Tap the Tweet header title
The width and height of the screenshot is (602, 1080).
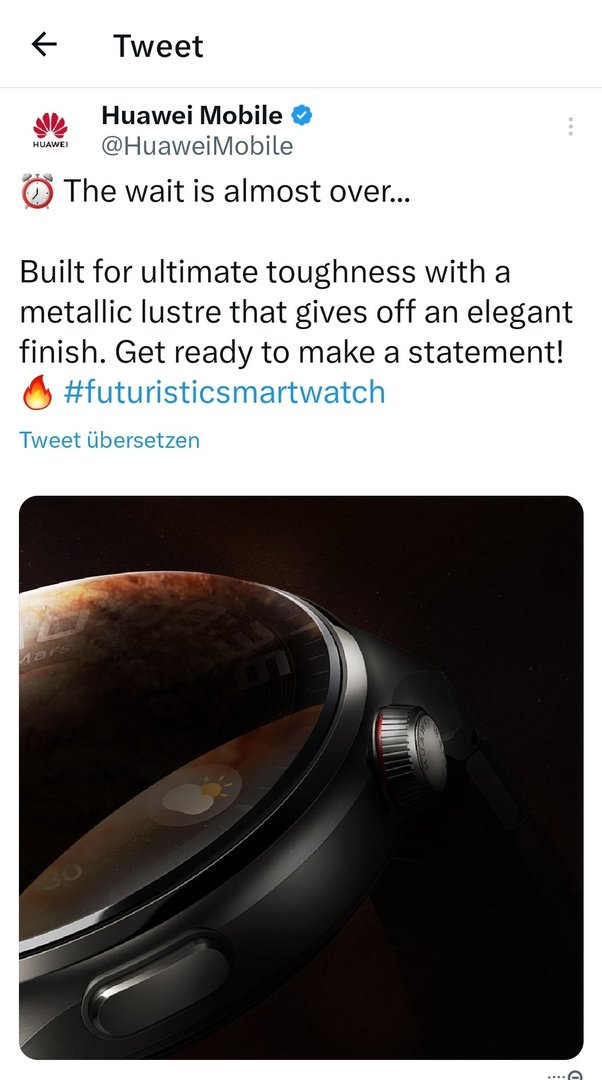[158, 46]
